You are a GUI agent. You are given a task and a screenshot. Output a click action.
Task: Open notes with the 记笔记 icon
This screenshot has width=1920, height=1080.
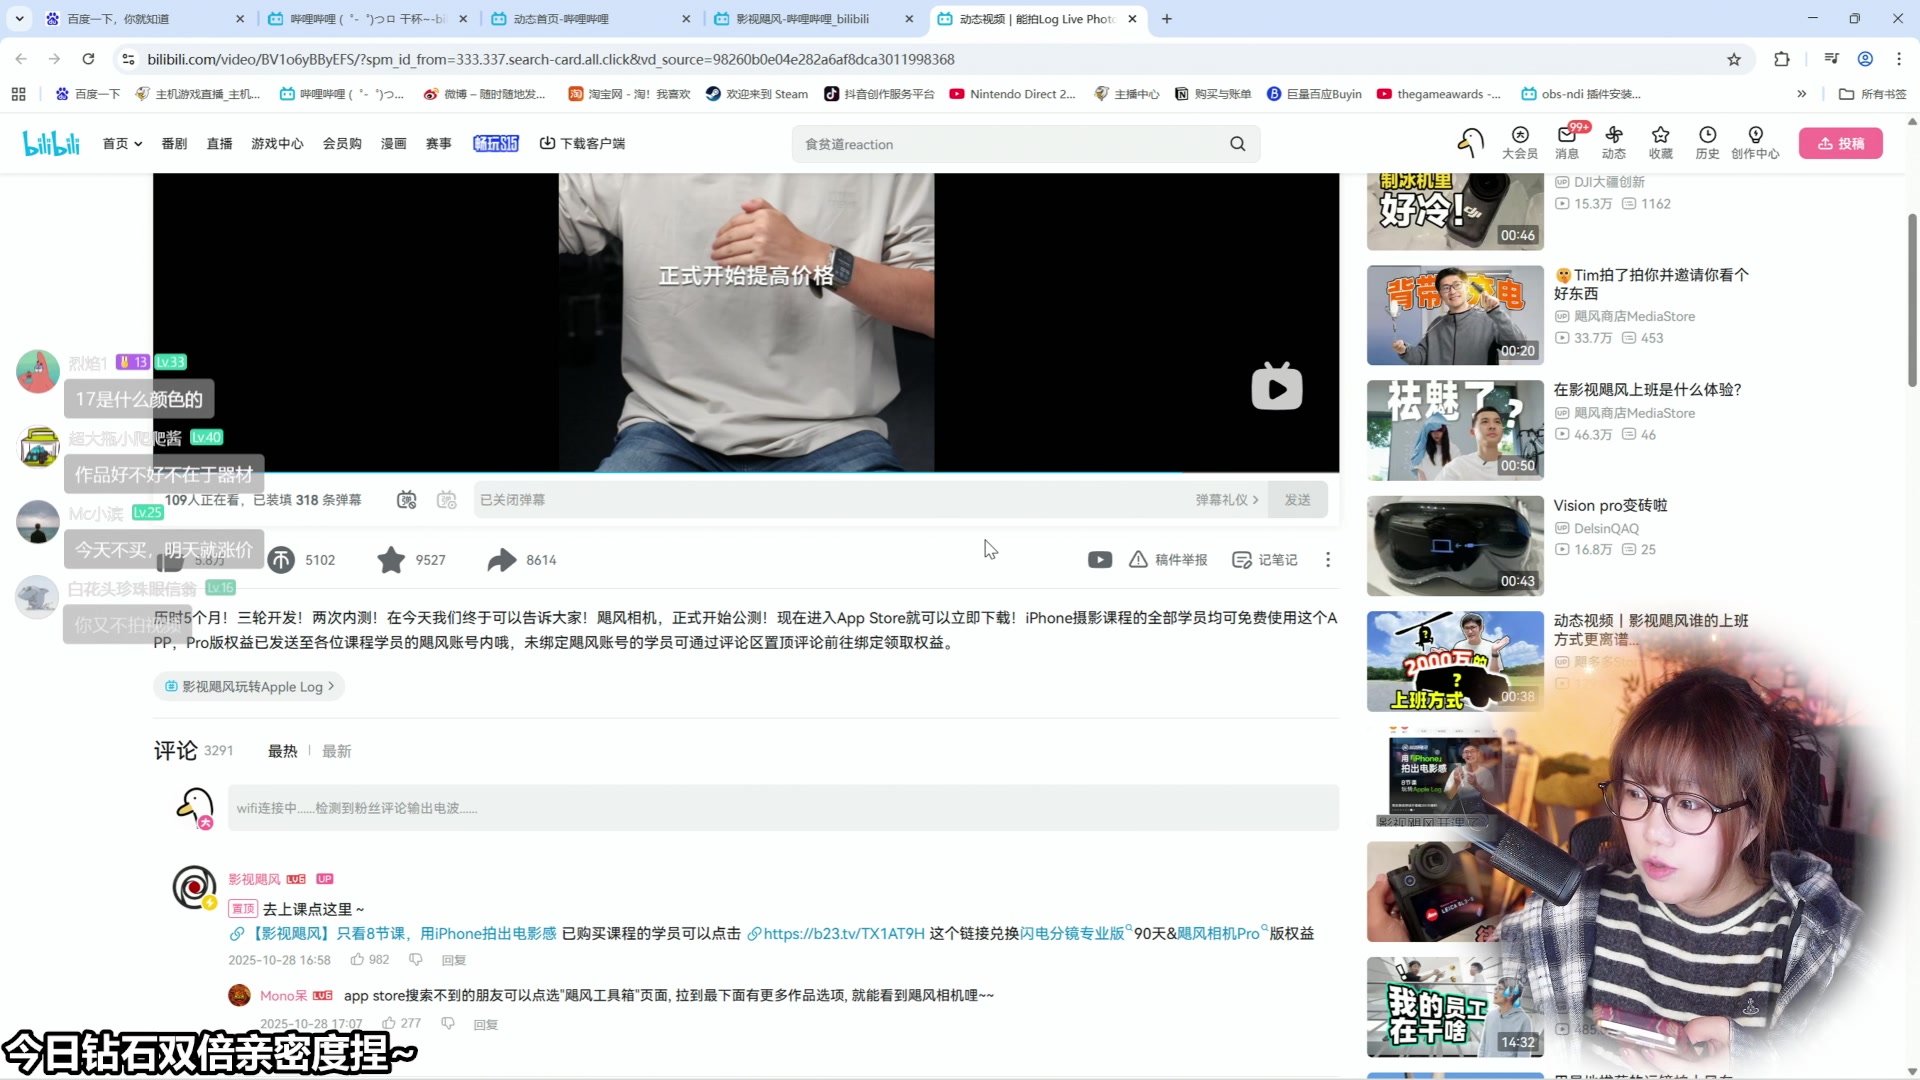(1264, 560)
